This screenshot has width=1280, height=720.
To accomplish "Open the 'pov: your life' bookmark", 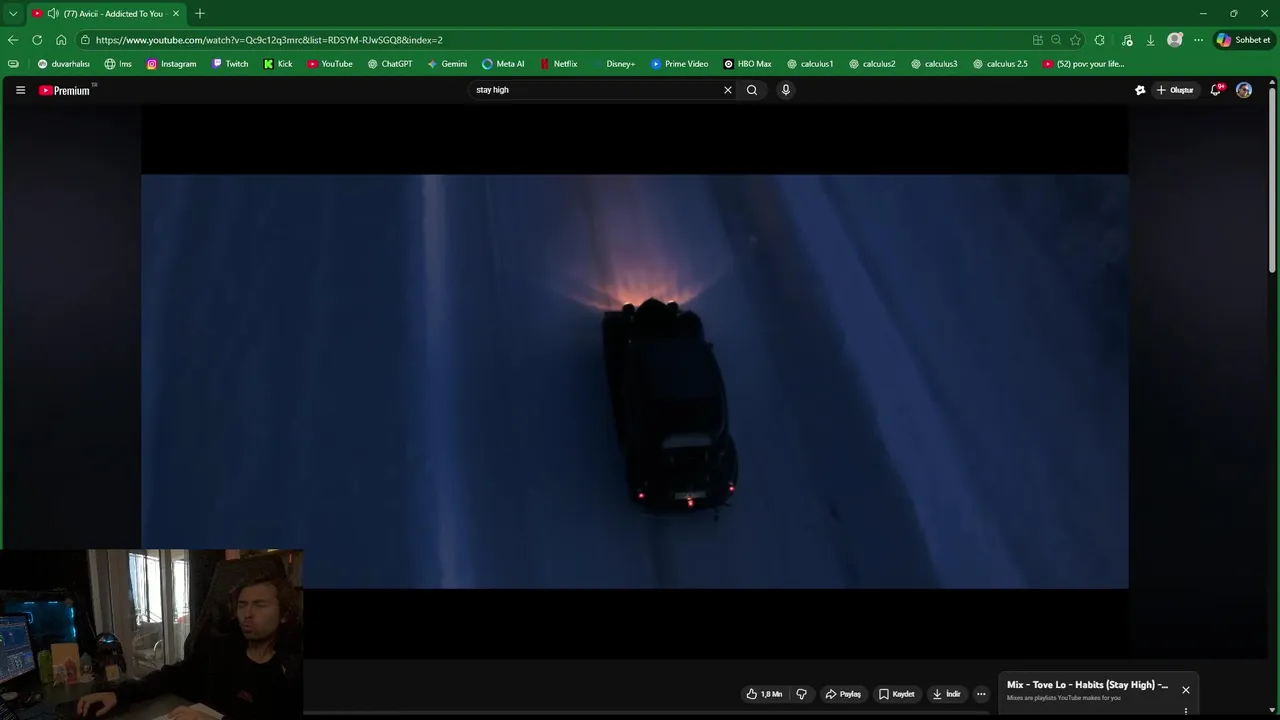I will pyautogui.click(x=1083, y=64).
